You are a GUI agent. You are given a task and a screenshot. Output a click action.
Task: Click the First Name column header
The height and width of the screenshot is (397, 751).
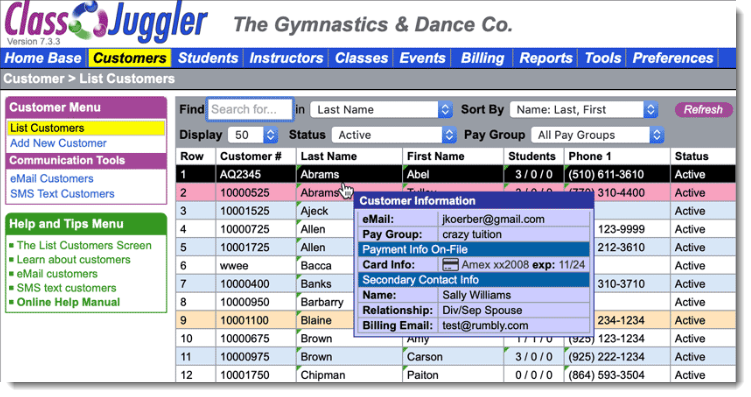[435, 156]
